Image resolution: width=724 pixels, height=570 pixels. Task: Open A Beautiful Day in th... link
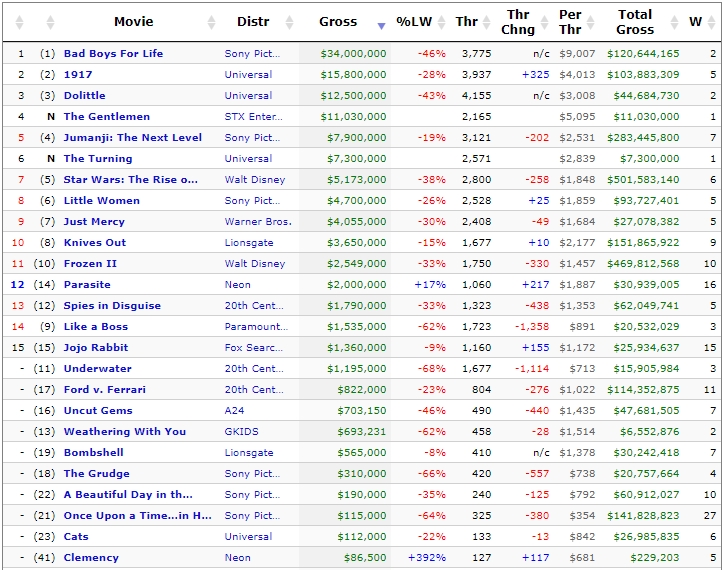click(128, 495)
